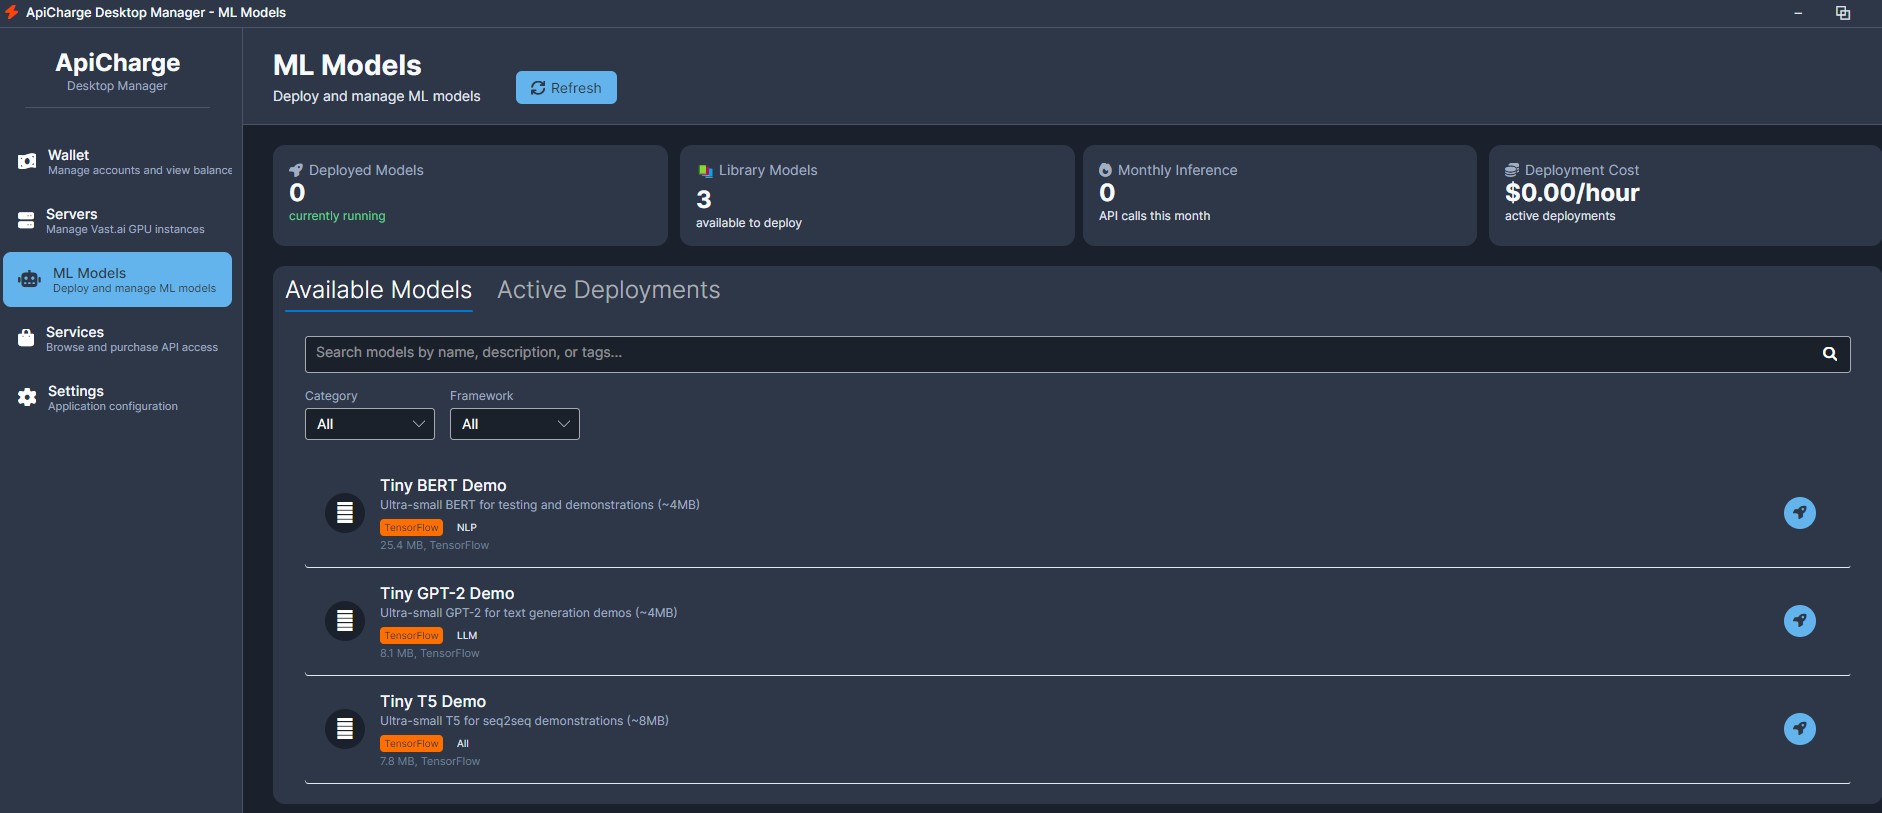Click the Tiny GPT-2 Demo model title

click(x=447, y=593)
